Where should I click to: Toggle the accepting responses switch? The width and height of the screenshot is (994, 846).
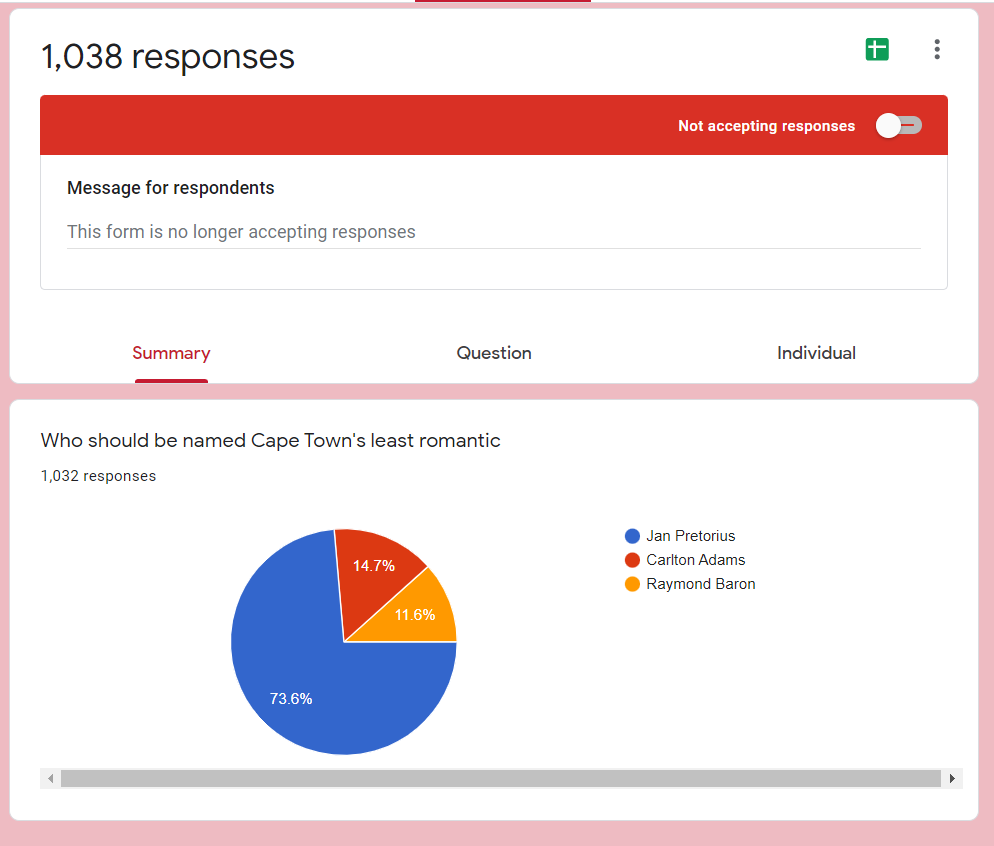coord(898,125)
